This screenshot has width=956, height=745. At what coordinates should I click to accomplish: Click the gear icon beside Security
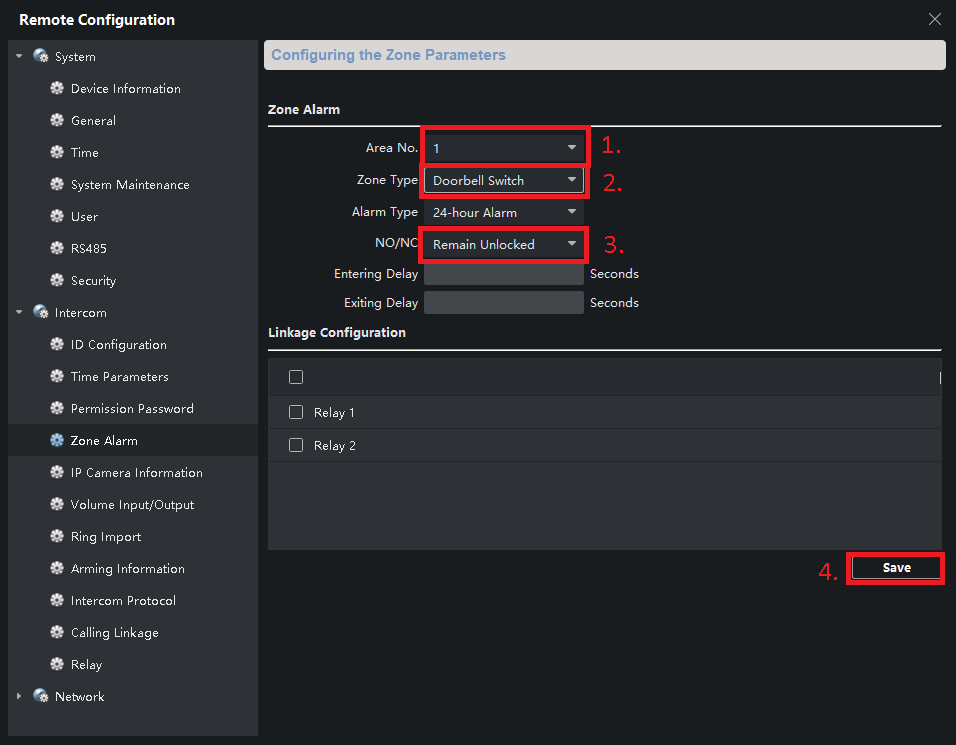point(57,281)
